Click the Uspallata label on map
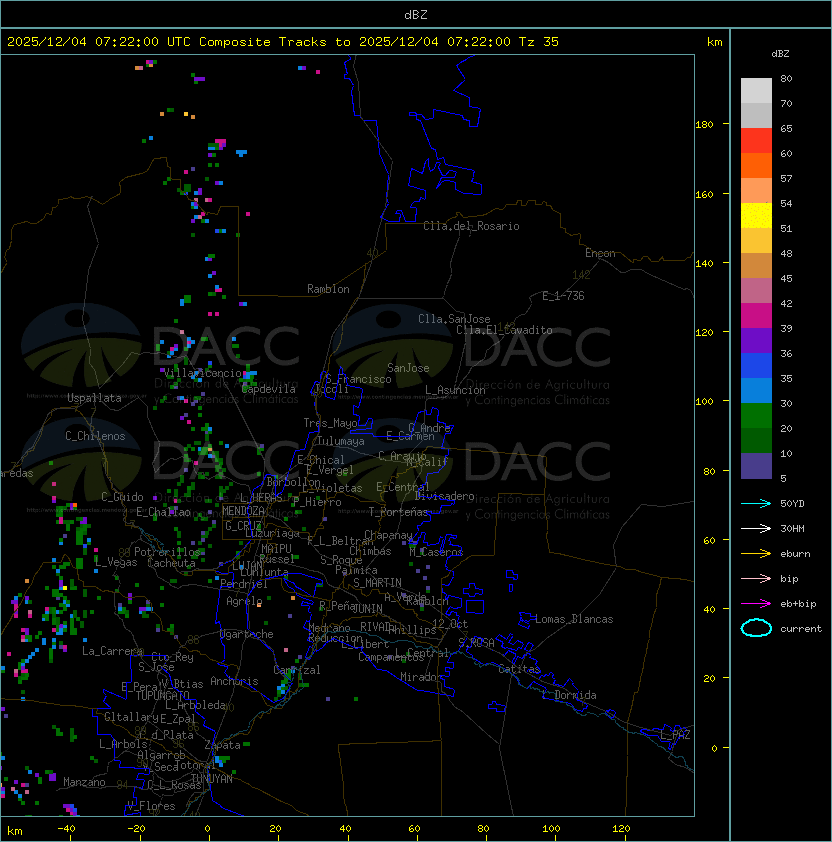 coord(94,398)
